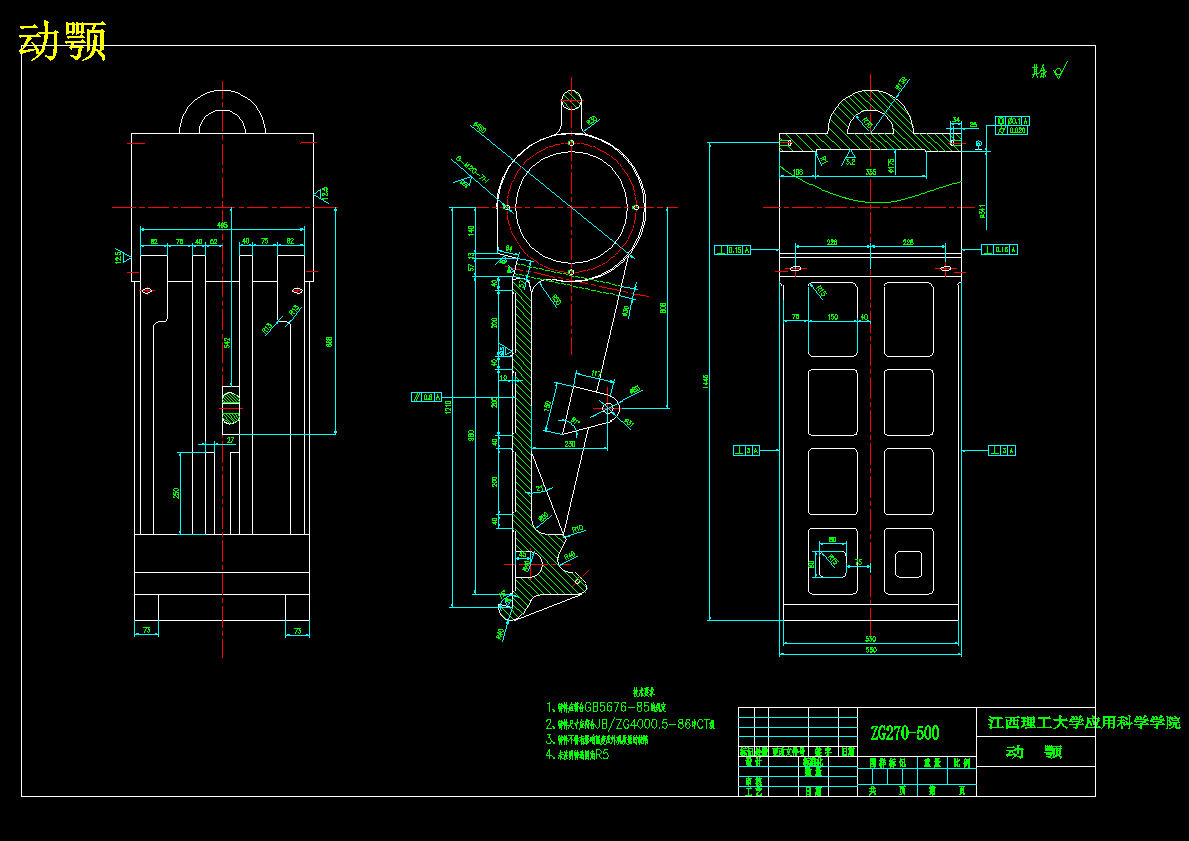Select the green 动 颚 part name in title block
This screenshot has height=841, width=1189.
click(x=1034, y=752)
